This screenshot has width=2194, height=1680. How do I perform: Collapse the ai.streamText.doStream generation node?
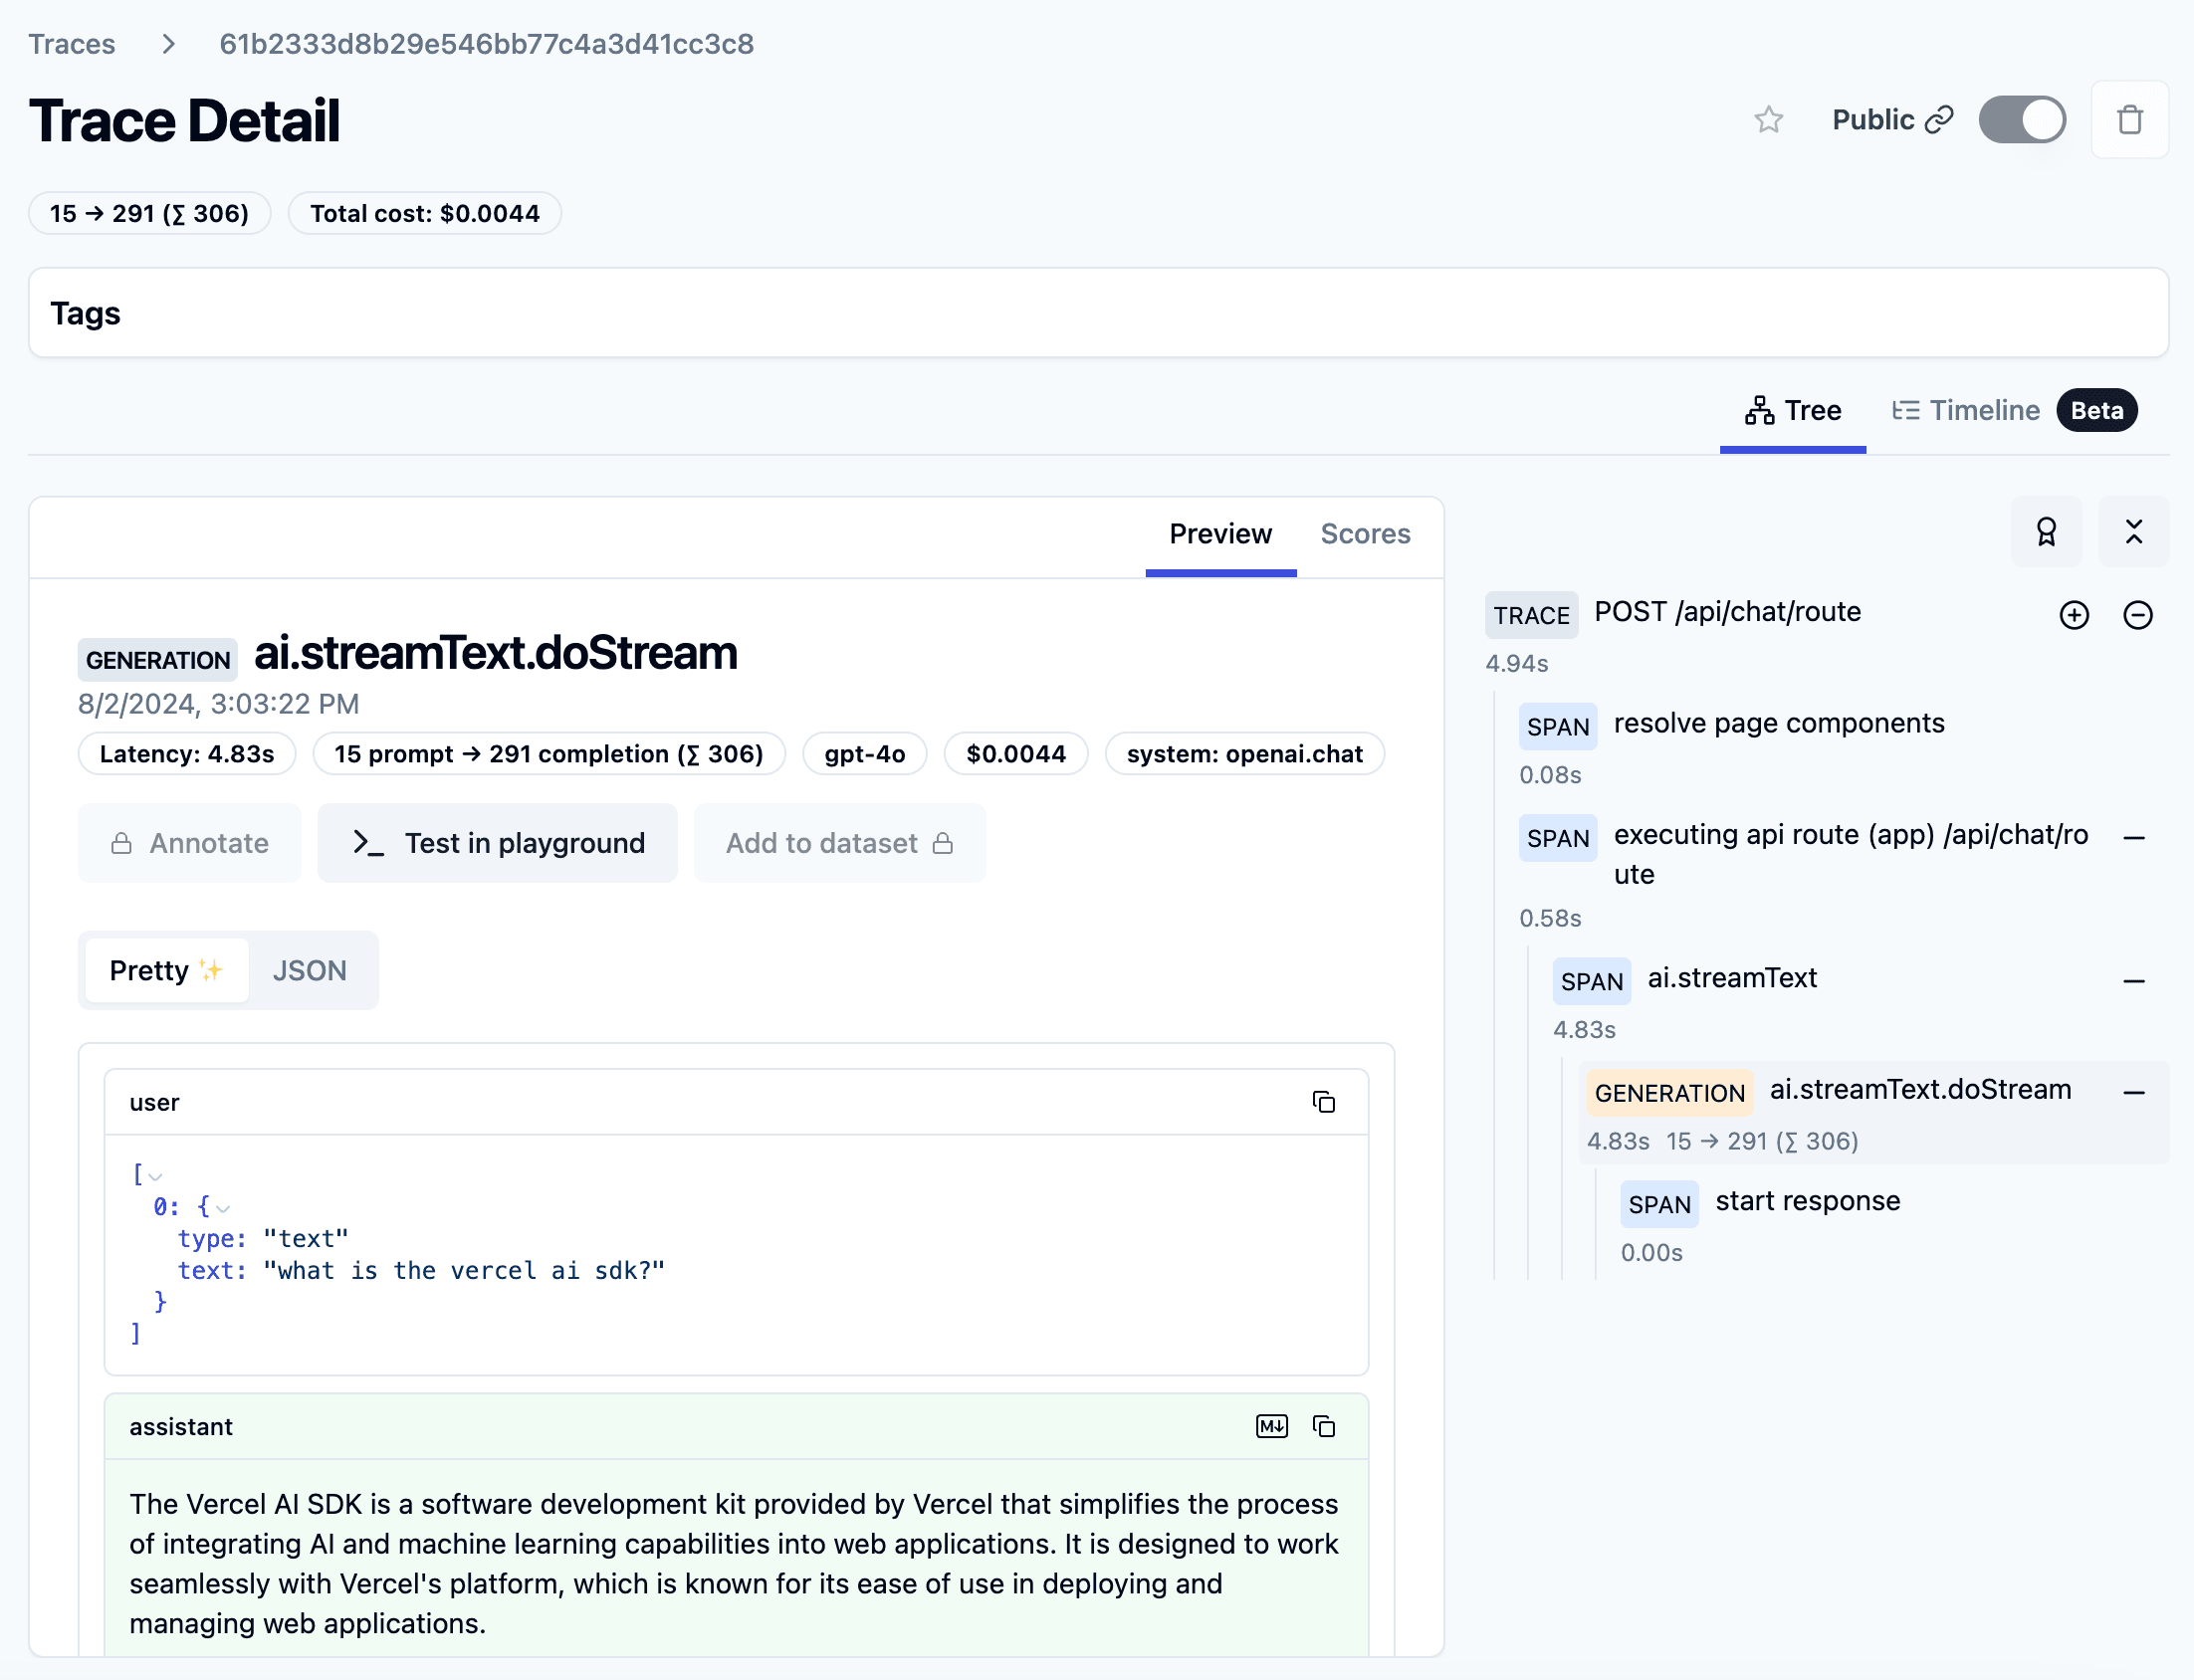click(x=2136, y=1091)
